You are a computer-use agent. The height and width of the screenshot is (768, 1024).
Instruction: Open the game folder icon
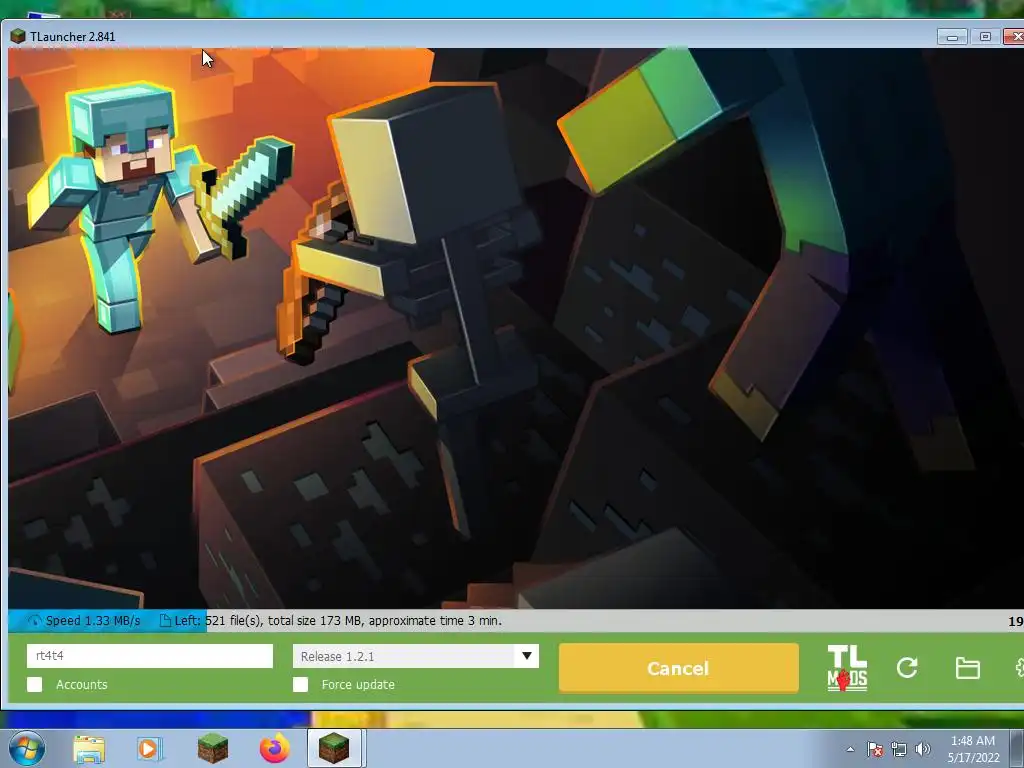pos(967,668)
